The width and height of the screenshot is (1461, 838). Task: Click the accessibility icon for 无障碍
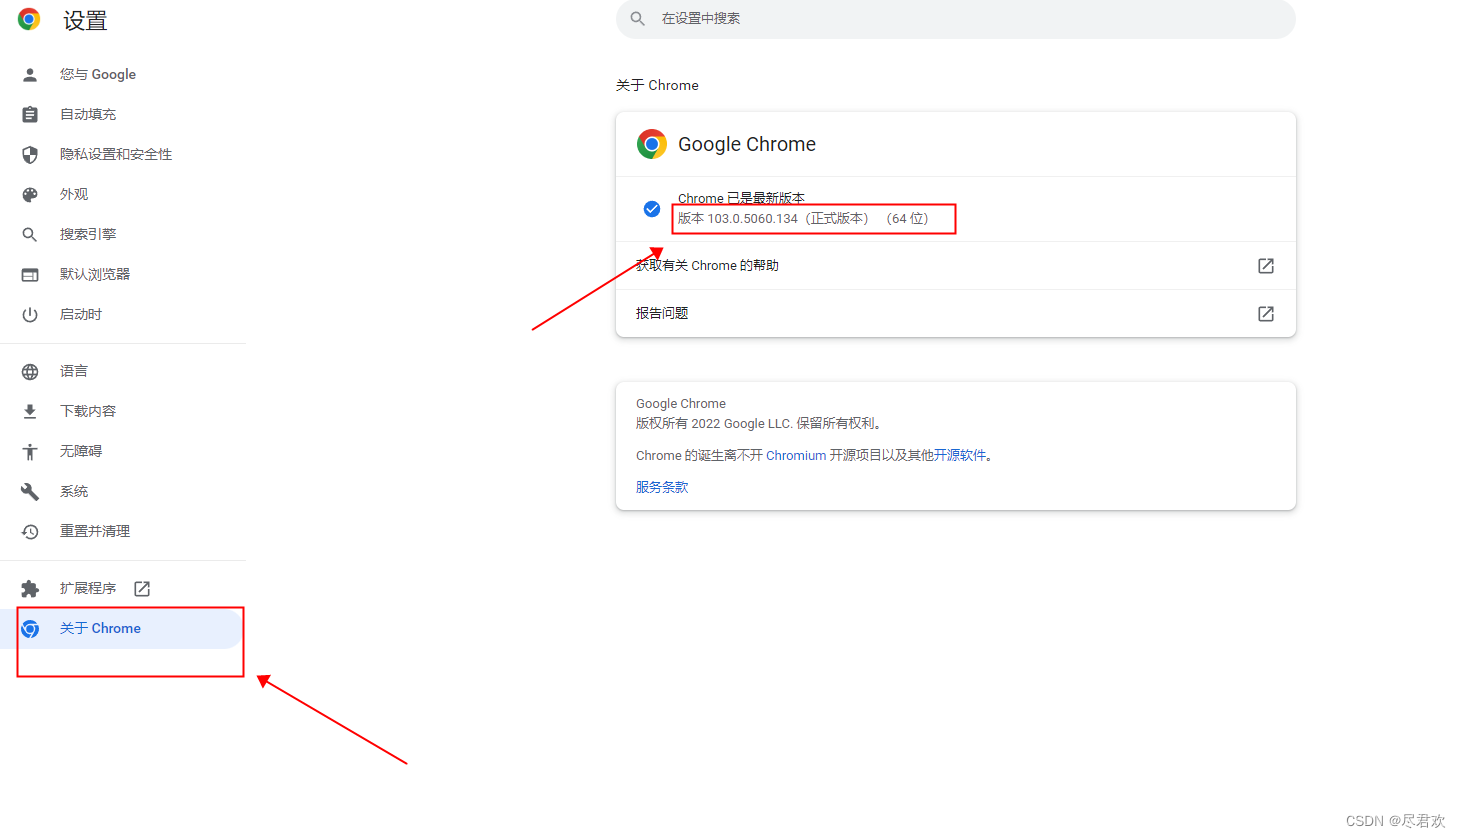point(30,452)
